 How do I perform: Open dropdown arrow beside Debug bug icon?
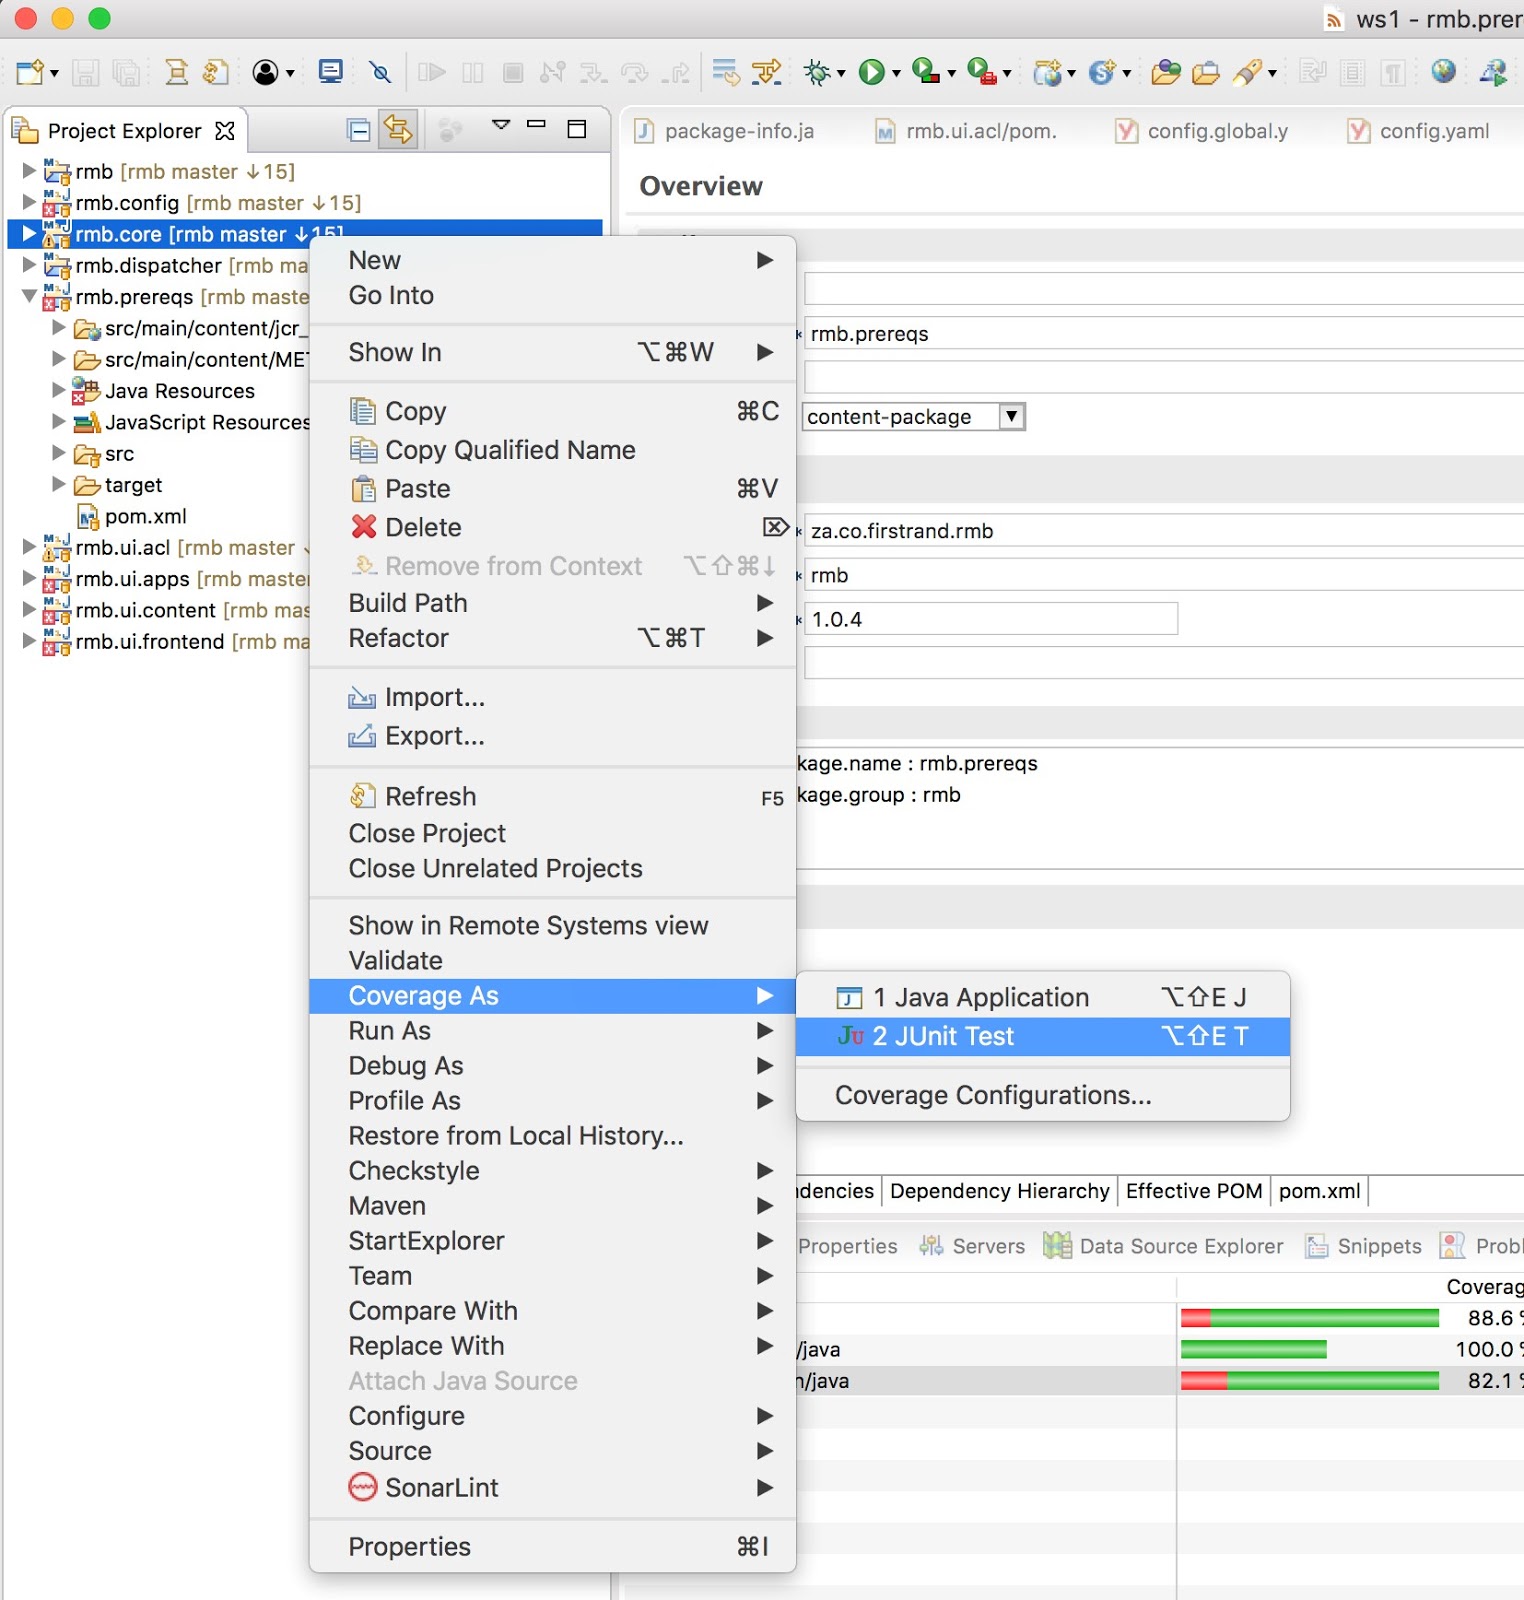(841, 73)
